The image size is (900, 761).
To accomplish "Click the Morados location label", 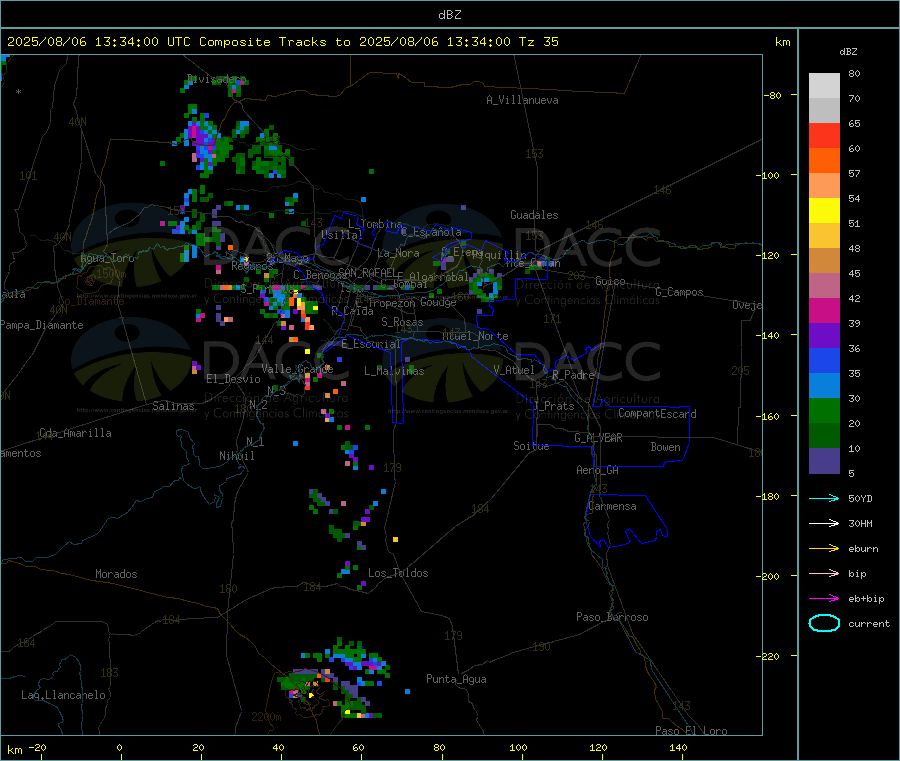I will [x=116, y=574].
